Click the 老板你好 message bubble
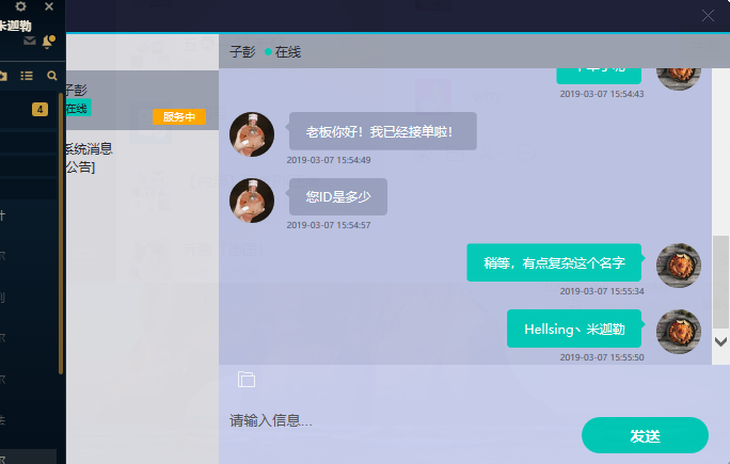Screen dimensions: 730x464 coord(382,131)
